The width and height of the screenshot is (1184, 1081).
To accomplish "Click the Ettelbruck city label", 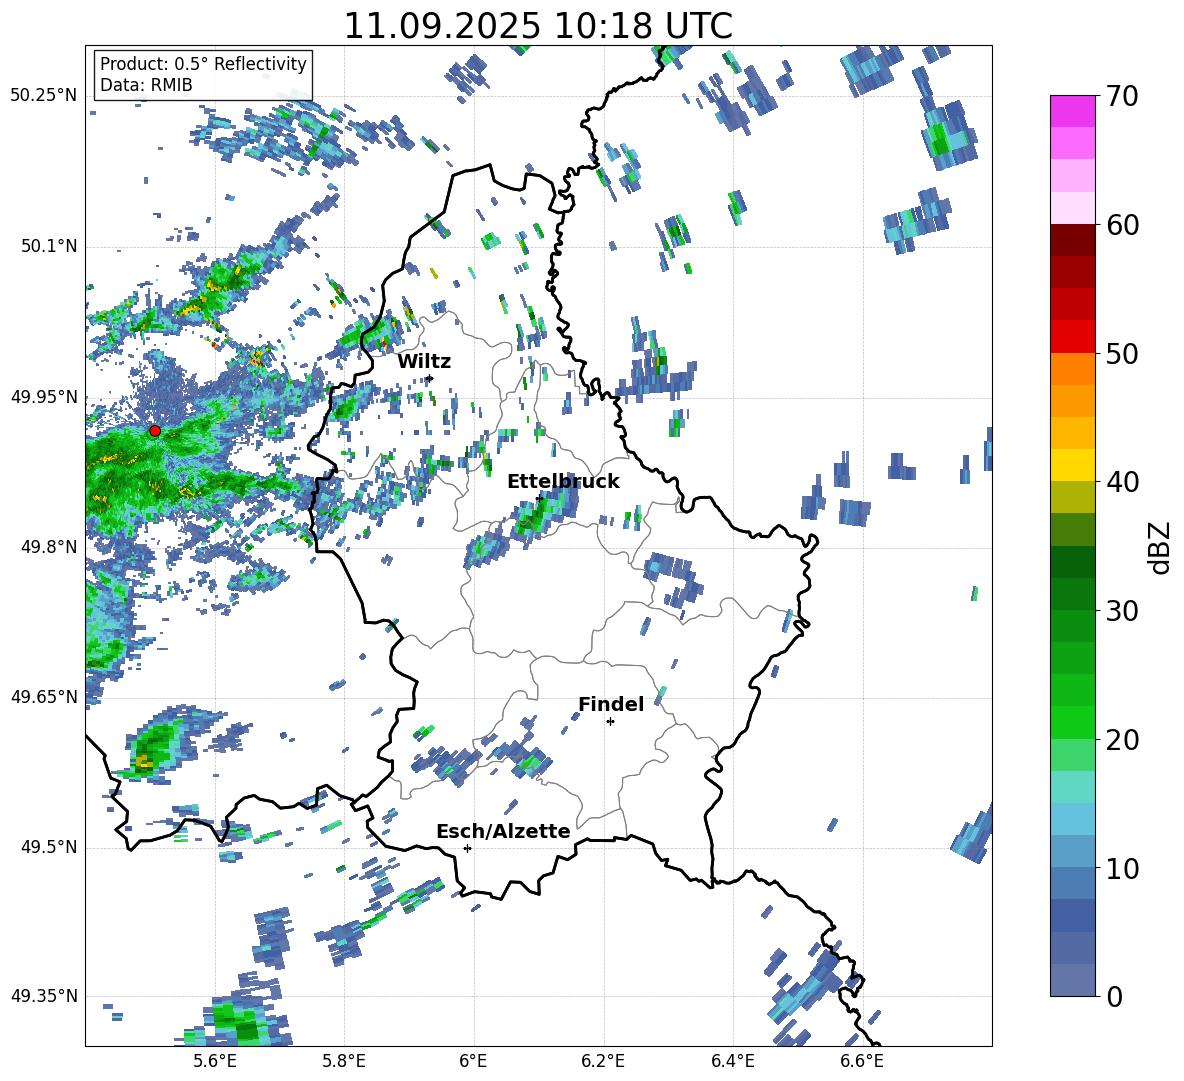I will point(563,482).
